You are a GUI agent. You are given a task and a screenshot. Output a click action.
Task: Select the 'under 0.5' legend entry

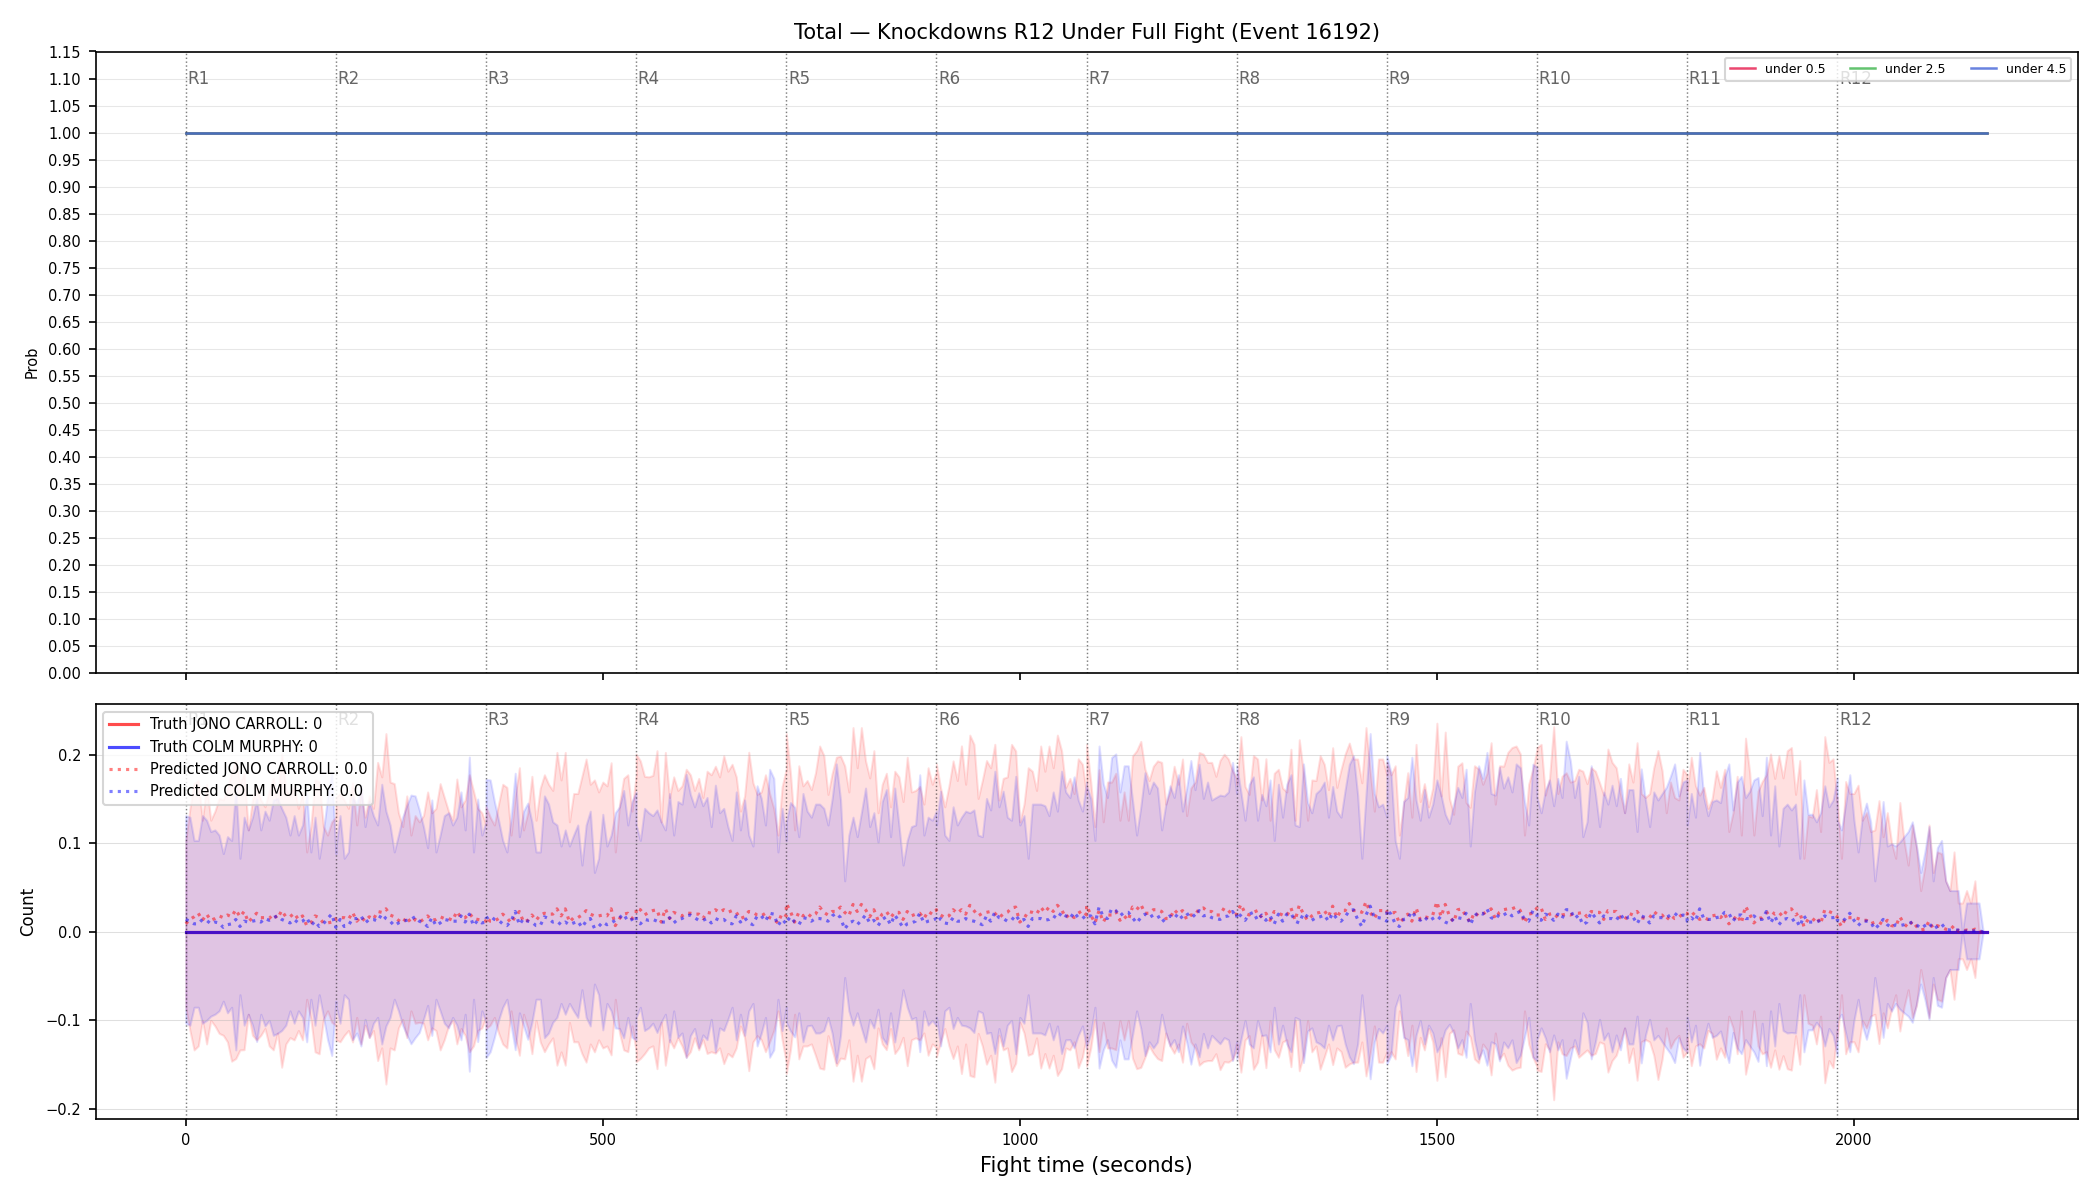click(1778, 69)
